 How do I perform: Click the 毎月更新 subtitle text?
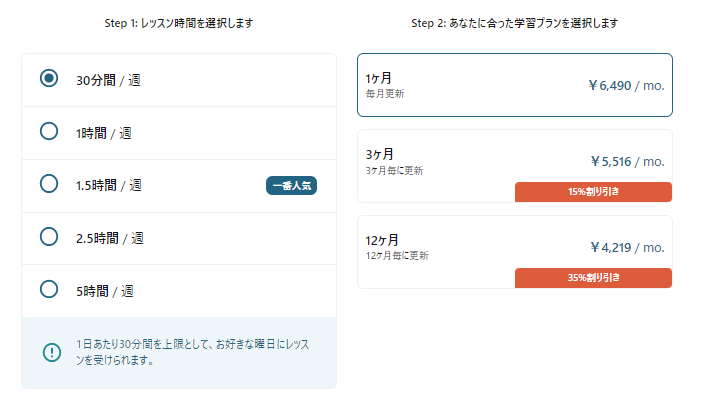click(385, 94)
